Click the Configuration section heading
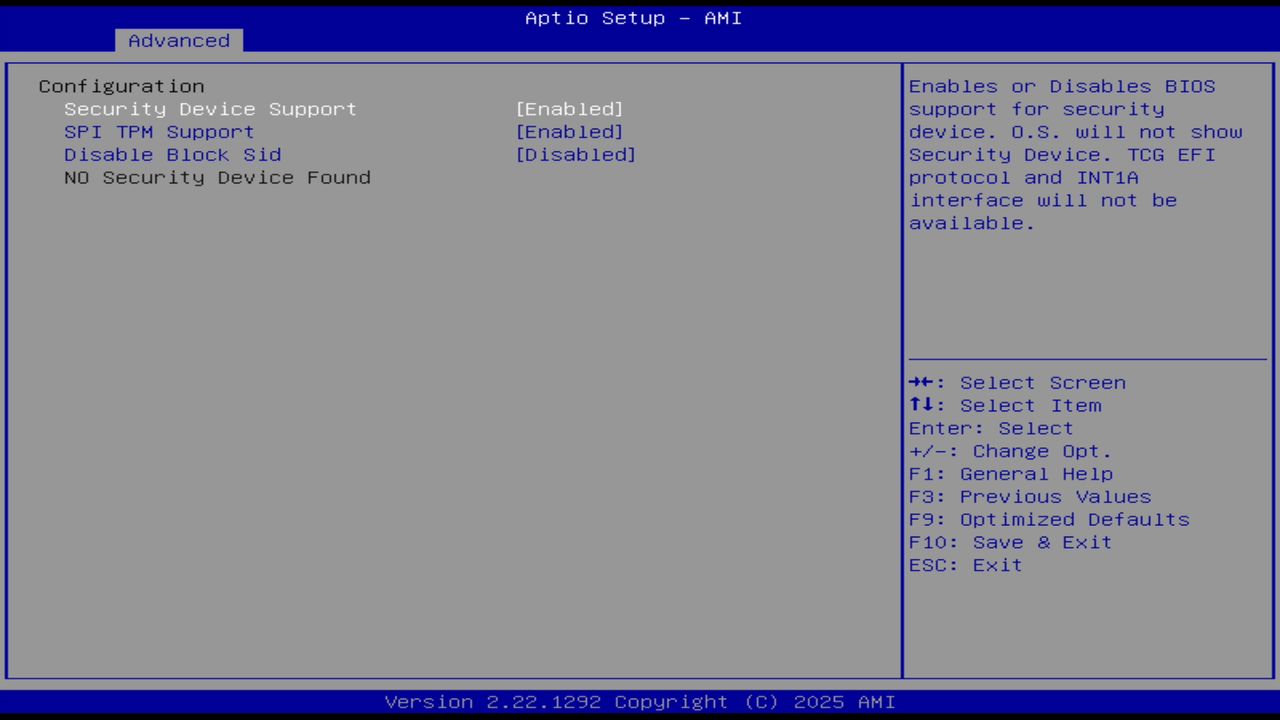Screen dimensions: 1280x720 (121, 86)
